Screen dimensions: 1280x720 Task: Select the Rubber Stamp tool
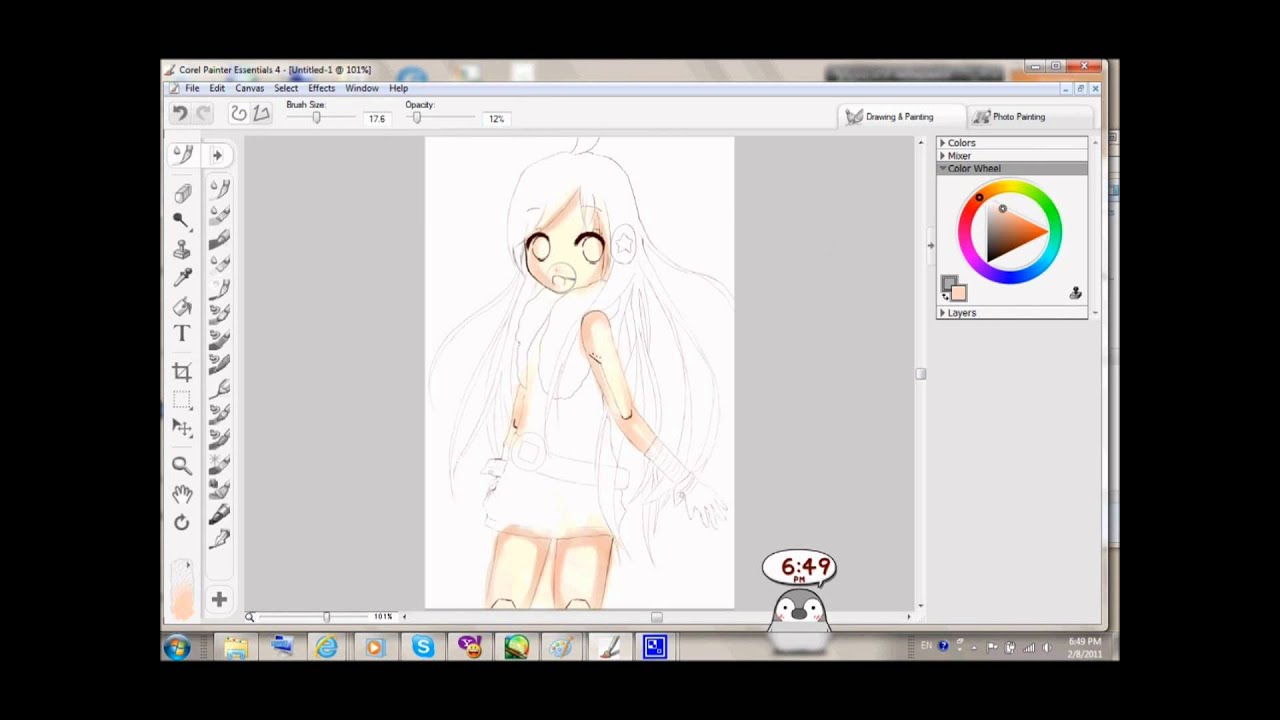(x=182, y=249)
